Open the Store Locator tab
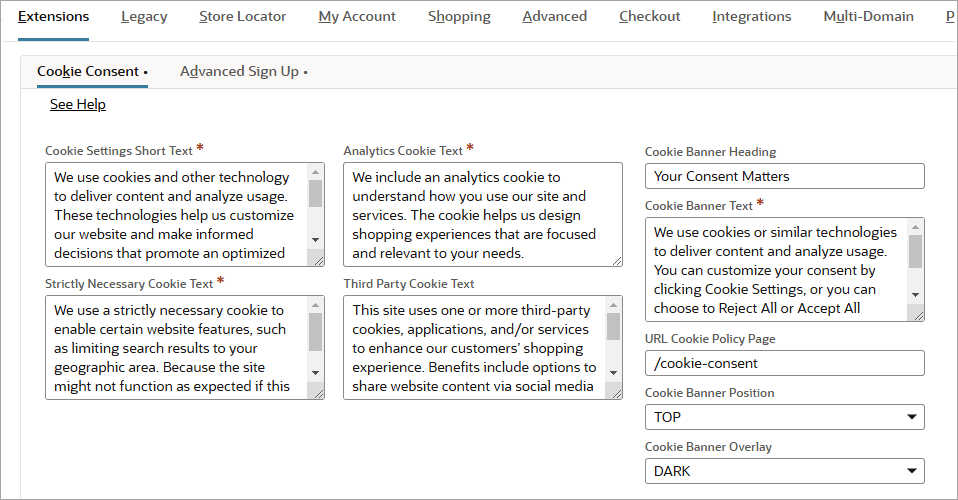The image size is (958, 500). (x=243, y=17)
